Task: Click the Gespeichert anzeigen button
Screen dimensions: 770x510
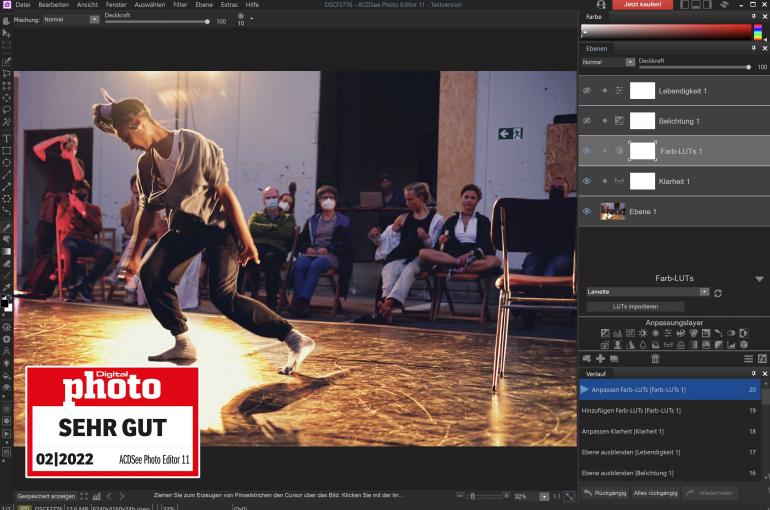Action: click(x=47, y=496)
